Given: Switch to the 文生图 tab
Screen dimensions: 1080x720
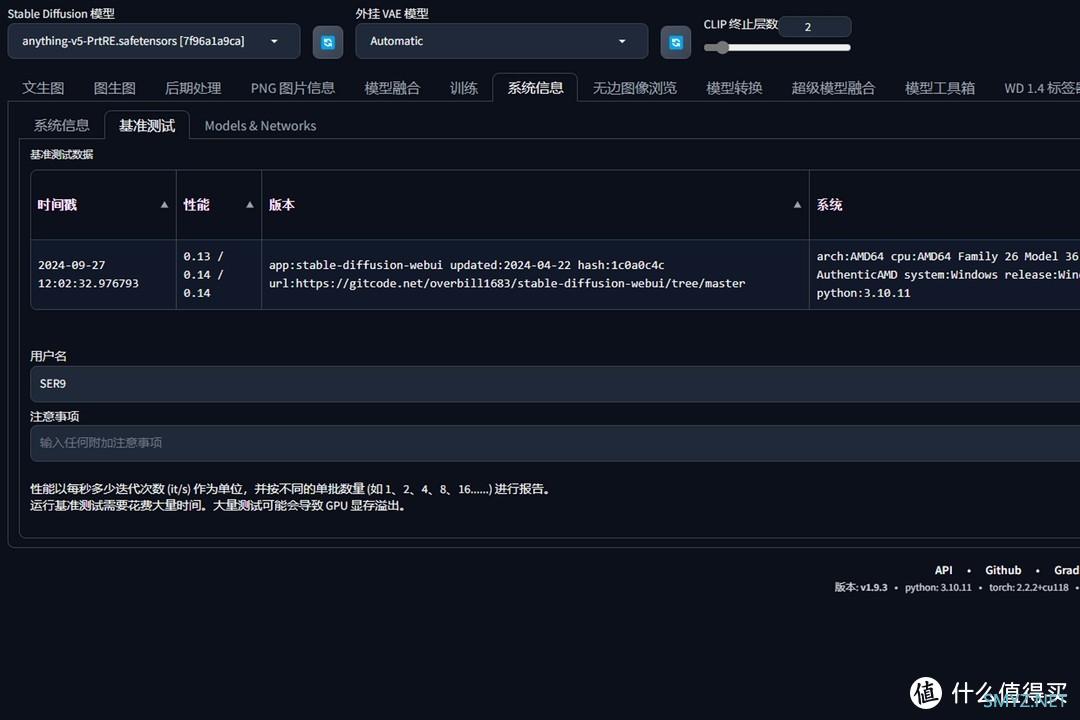Looking at the screenshot, I should pyautogui.click(x=43, y=88).
